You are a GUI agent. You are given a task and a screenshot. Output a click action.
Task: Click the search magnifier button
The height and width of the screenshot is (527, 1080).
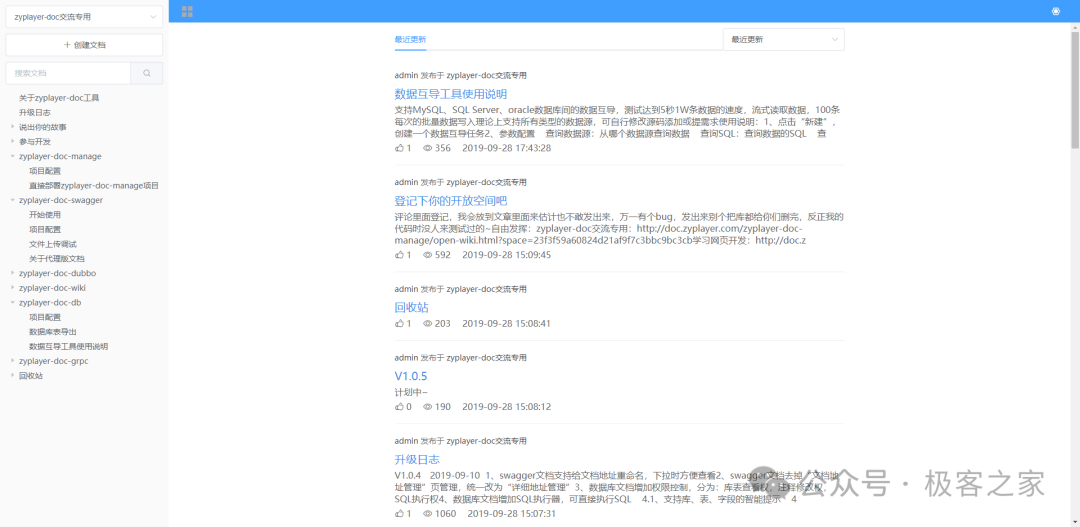147,73
